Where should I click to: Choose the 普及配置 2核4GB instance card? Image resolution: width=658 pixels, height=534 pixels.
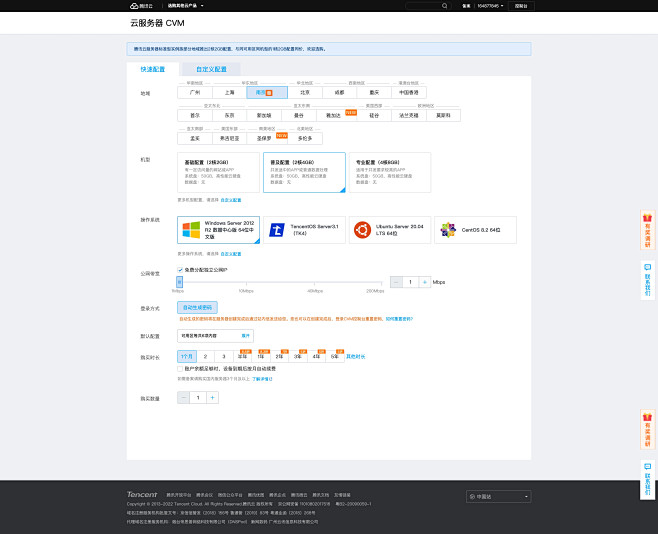(304, 172)
